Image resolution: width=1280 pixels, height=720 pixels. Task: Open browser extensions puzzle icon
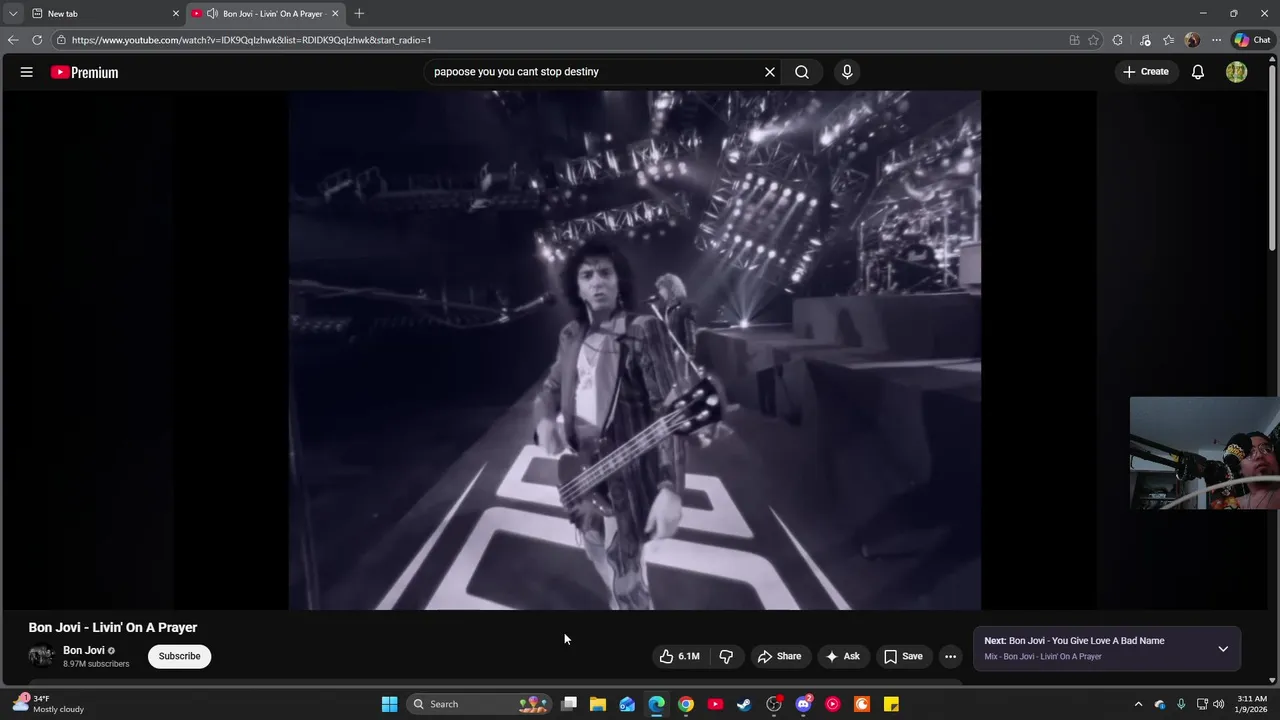point(1118,40)
